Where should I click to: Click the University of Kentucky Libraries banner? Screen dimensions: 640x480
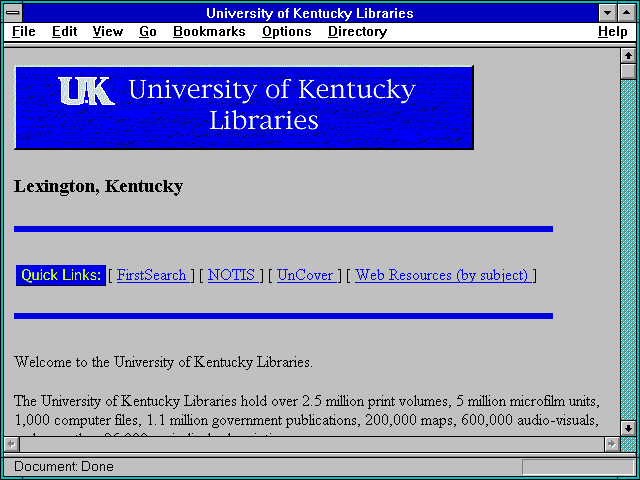pyautogui.click(x=244, y=107)
